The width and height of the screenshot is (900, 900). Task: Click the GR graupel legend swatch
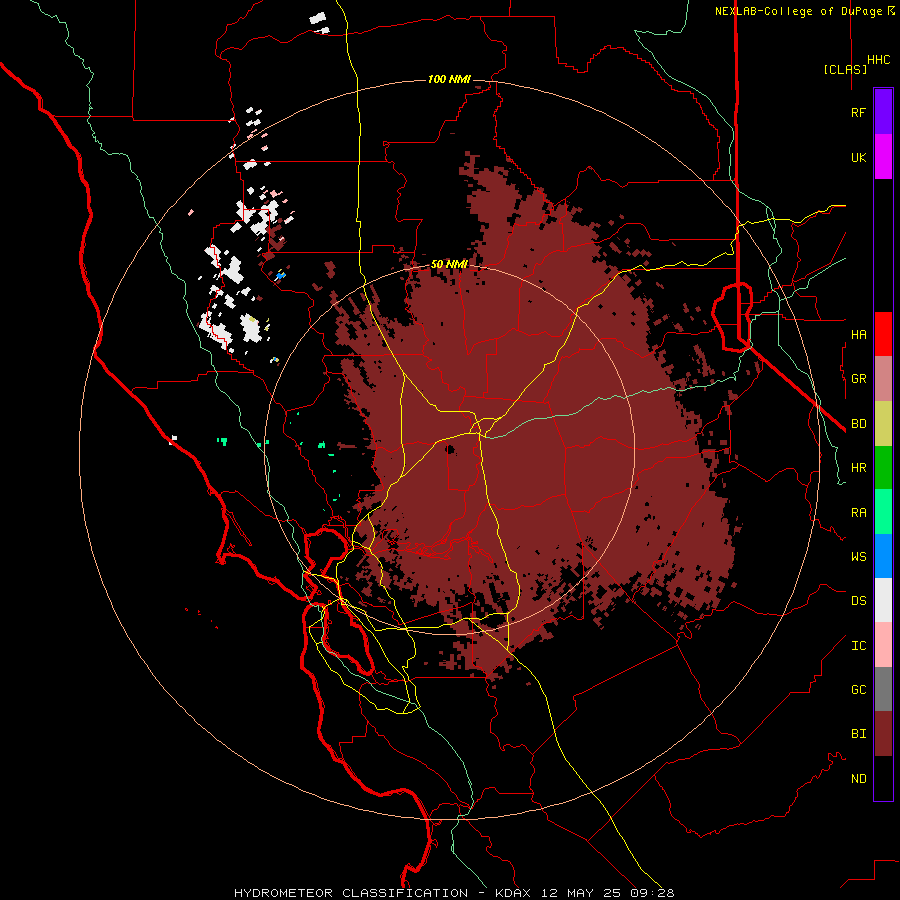click(x=883, y=379)
